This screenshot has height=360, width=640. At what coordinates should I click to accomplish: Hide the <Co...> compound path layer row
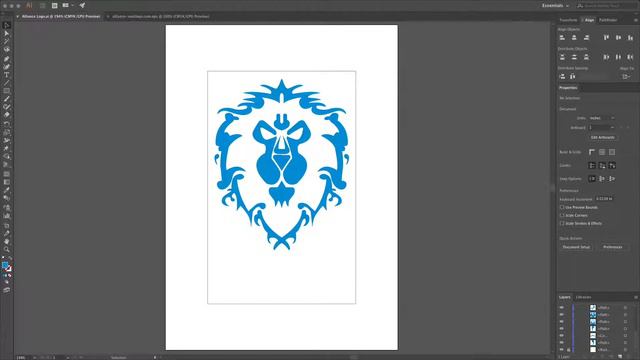tap(562, 336)
